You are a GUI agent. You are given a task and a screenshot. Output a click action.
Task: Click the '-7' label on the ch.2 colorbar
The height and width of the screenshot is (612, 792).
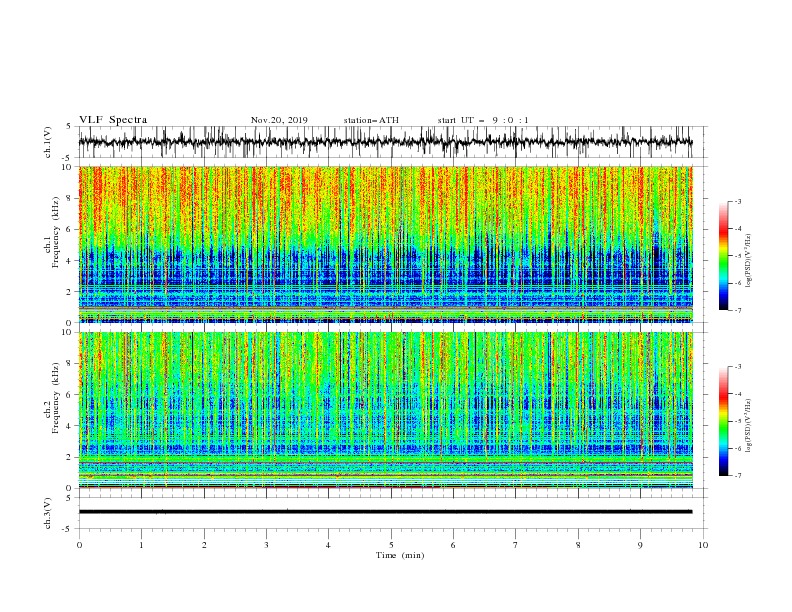click(x=737, y=475)
